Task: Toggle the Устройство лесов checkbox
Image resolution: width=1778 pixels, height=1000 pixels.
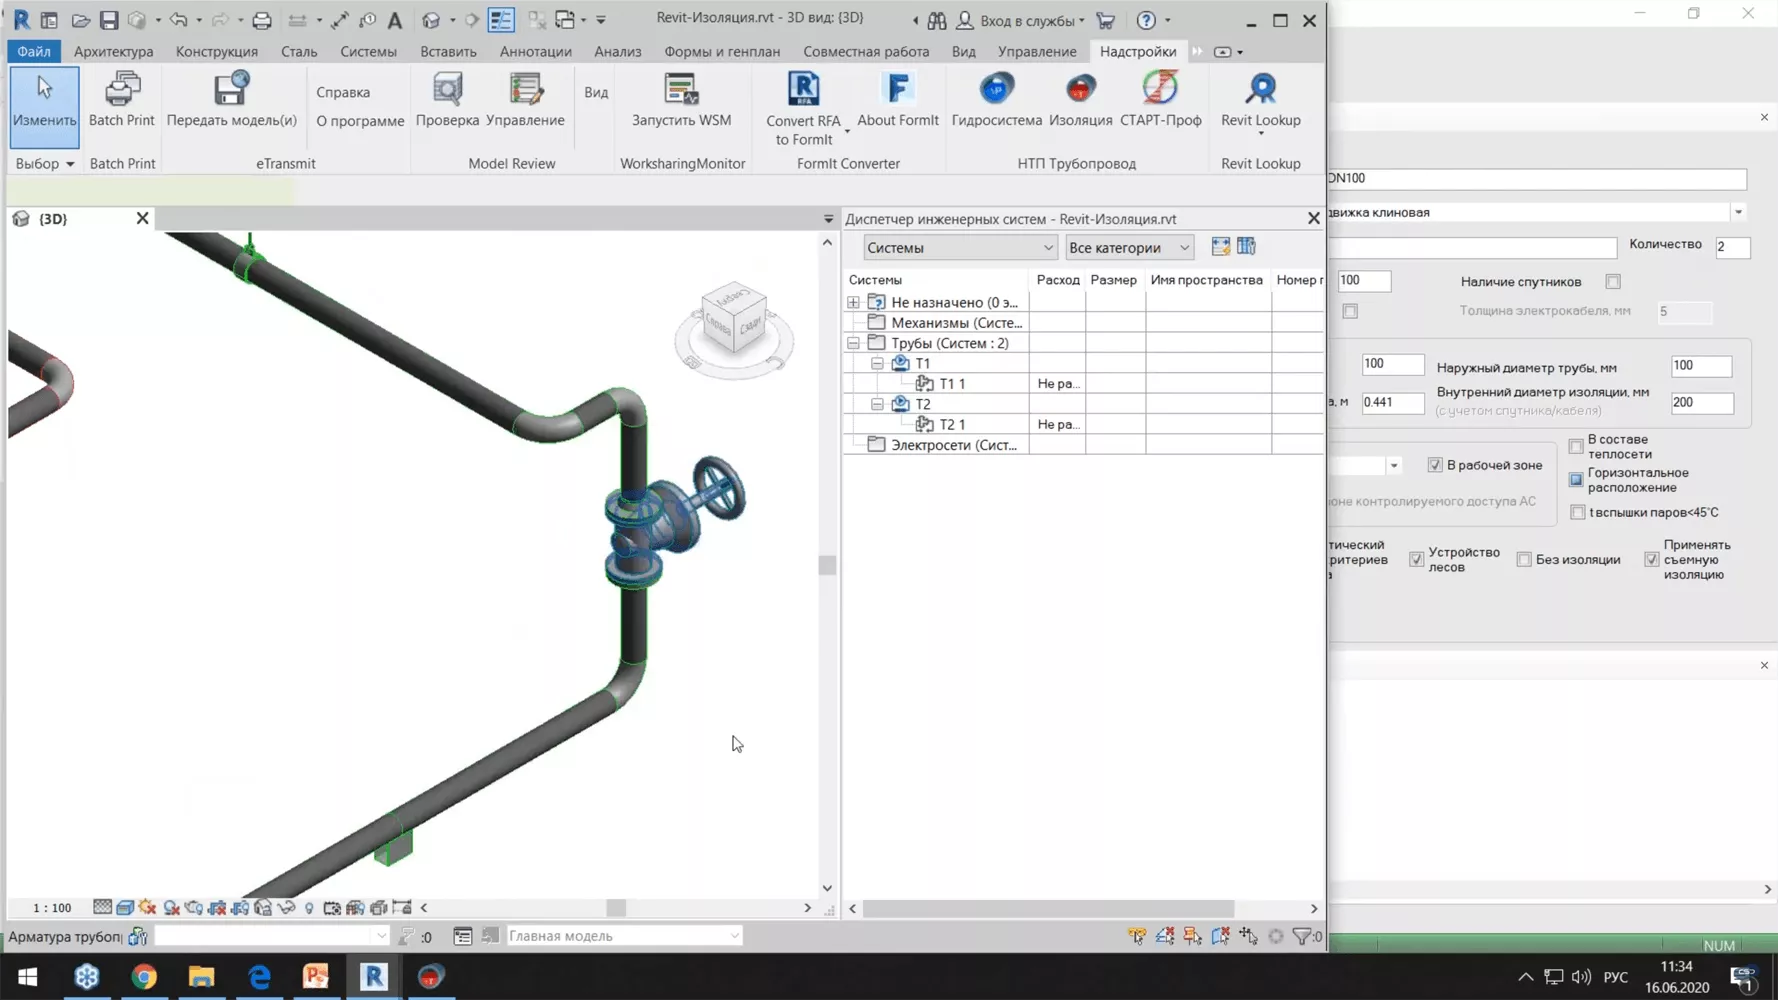Action: (1416, 559)
